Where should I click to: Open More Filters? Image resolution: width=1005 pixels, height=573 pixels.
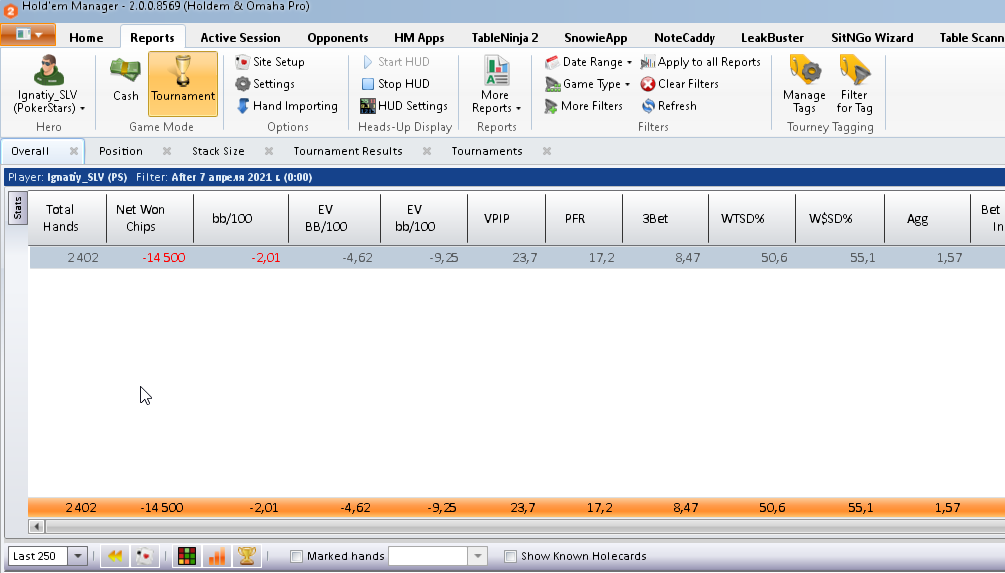tap(584, 106)
